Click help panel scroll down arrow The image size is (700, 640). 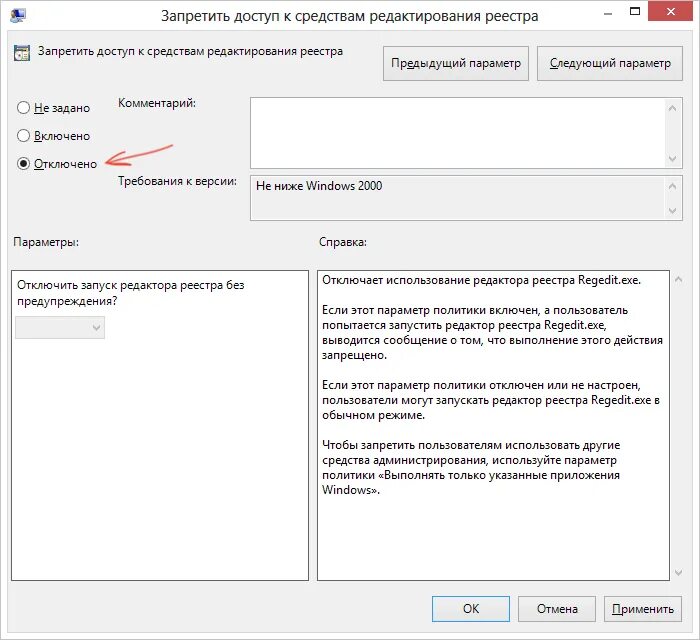click(x=679, y=573)
